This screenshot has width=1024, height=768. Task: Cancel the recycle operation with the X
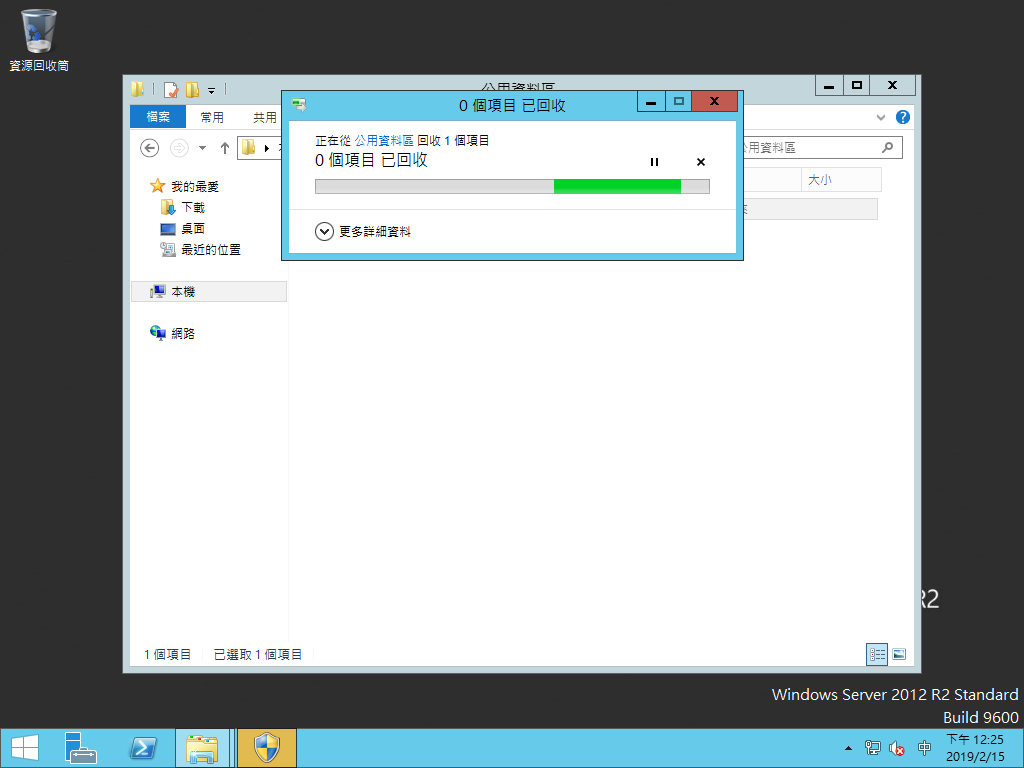(x=701, y=162)
